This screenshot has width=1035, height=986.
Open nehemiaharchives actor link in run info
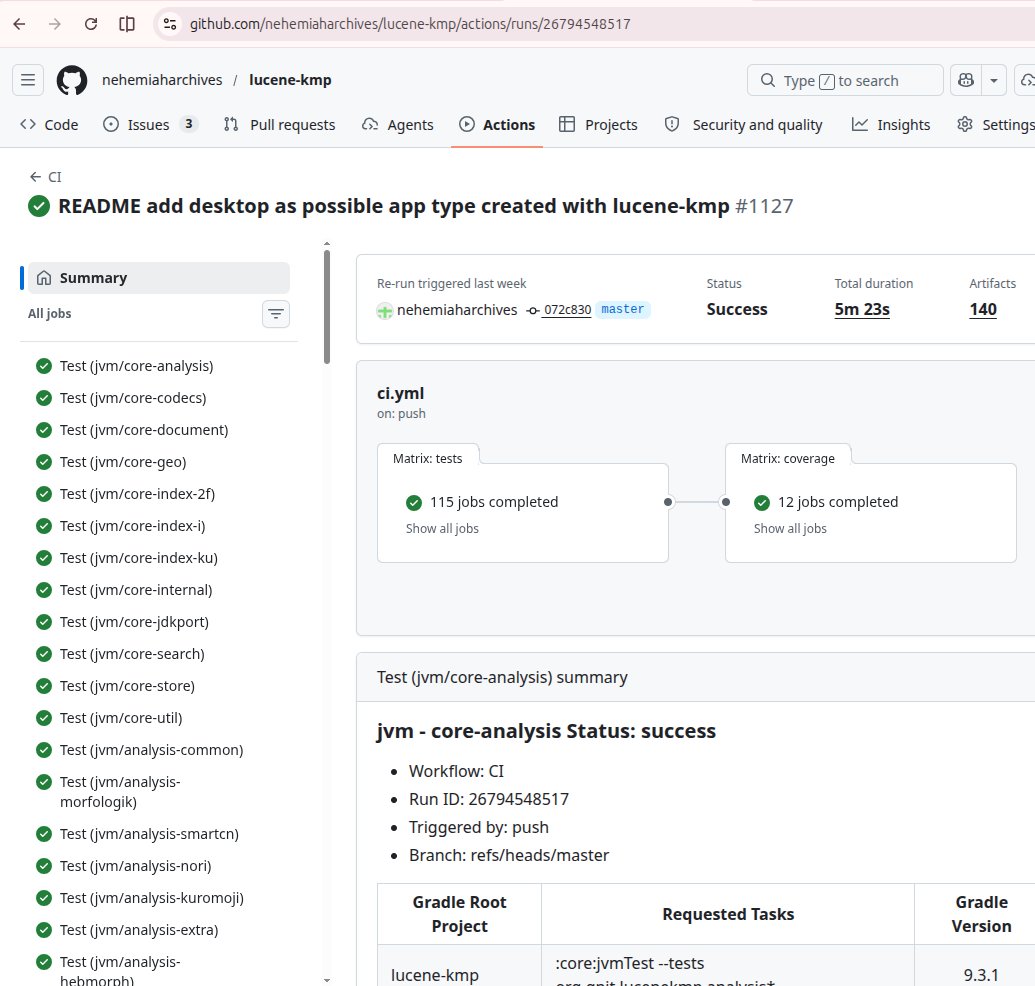457,310
